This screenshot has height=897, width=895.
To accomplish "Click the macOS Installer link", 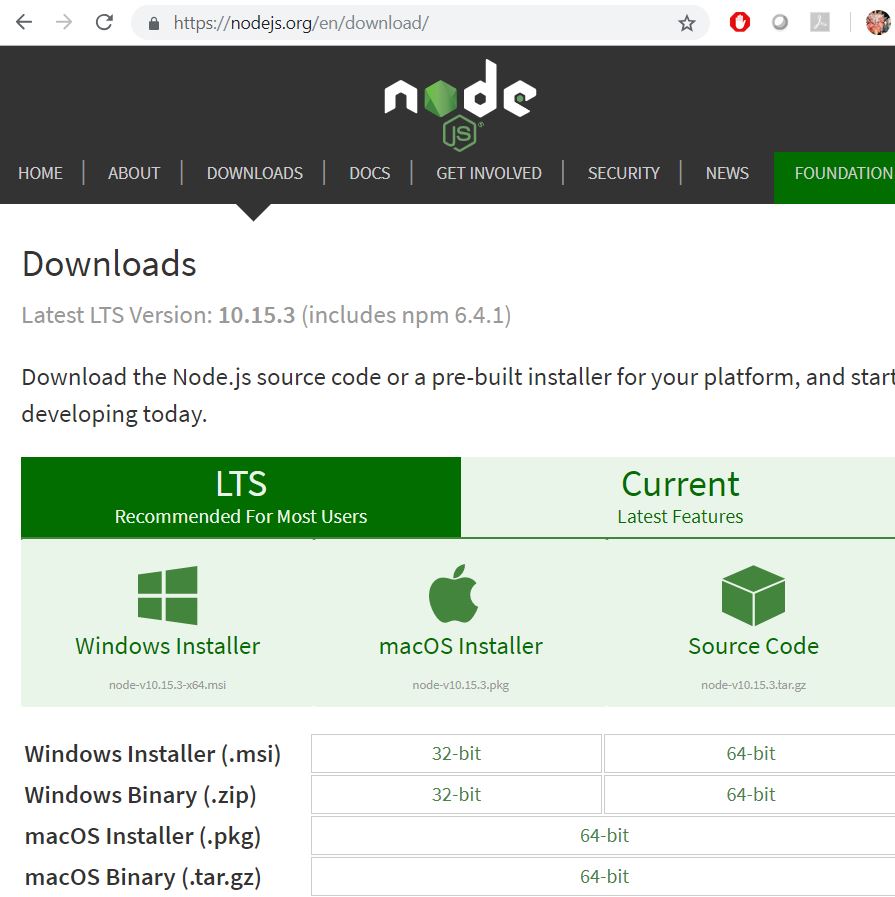I will tap(460, 646).
